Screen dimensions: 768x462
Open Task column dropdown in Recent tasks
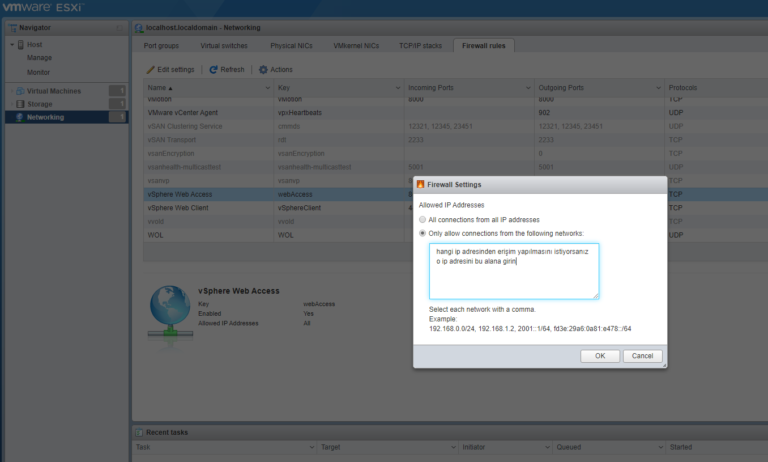[312, 447]
